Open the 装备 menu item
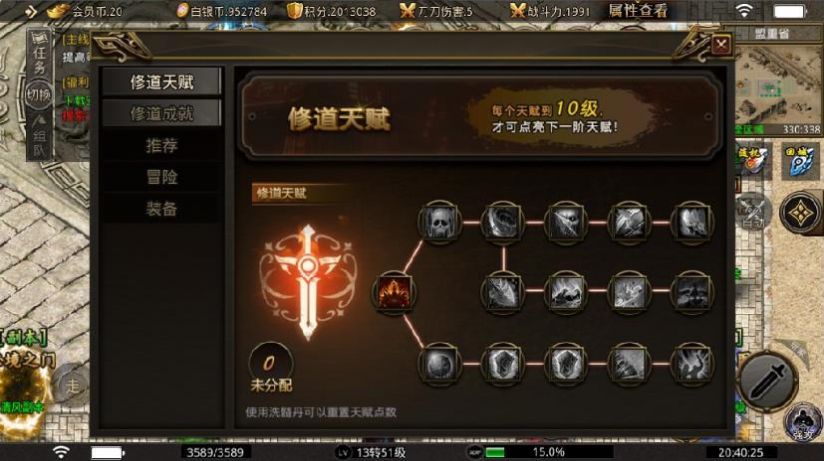 [x=162, y=209]
